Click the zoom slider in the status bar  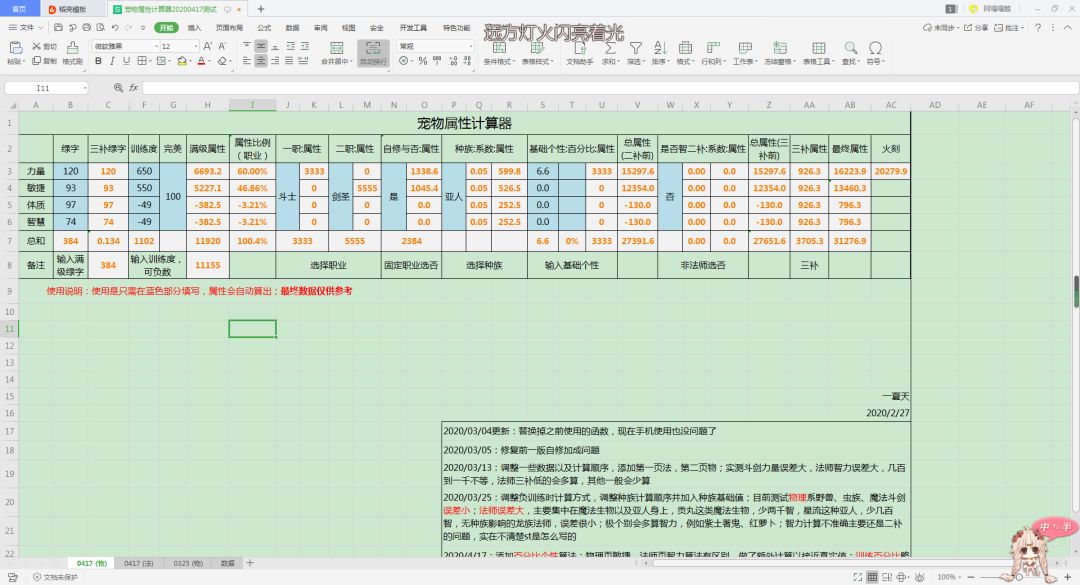coord(1019,577)
